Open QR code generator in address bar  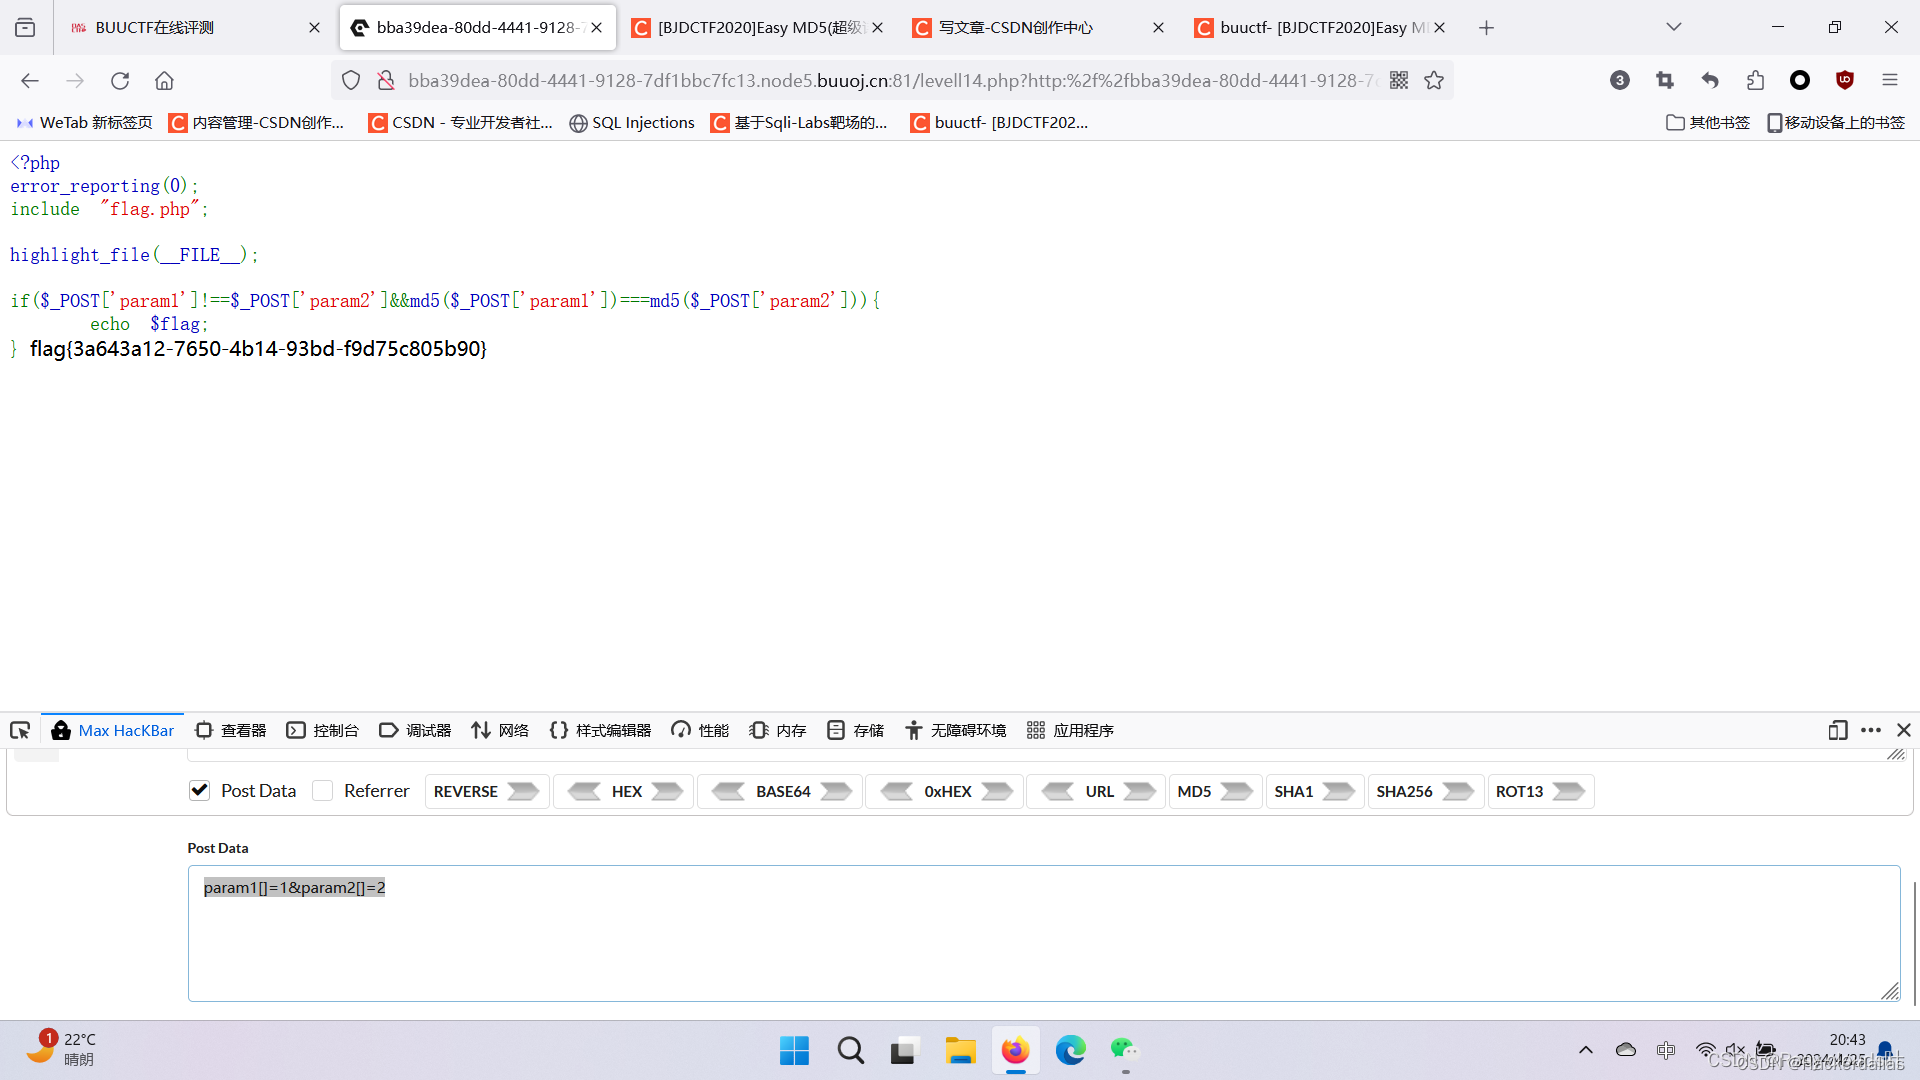tap(1399, 80)
